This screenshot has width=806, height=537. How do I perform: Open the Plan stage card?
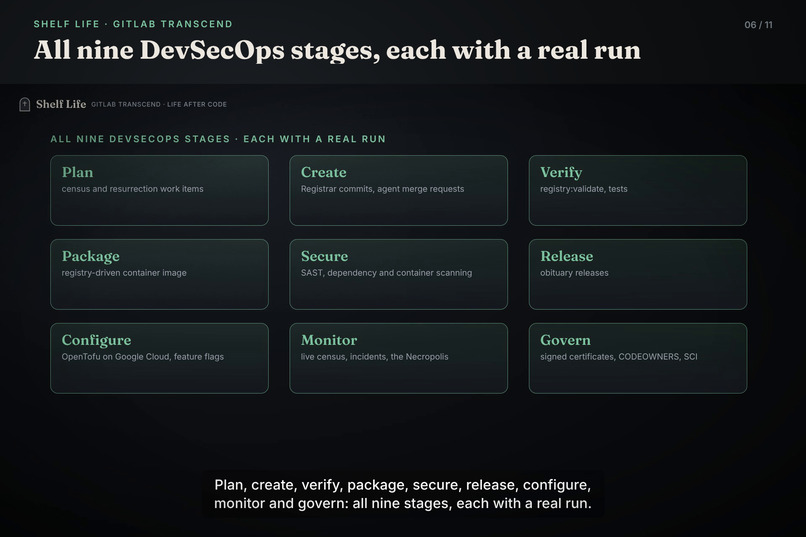(x=159, y=190)
